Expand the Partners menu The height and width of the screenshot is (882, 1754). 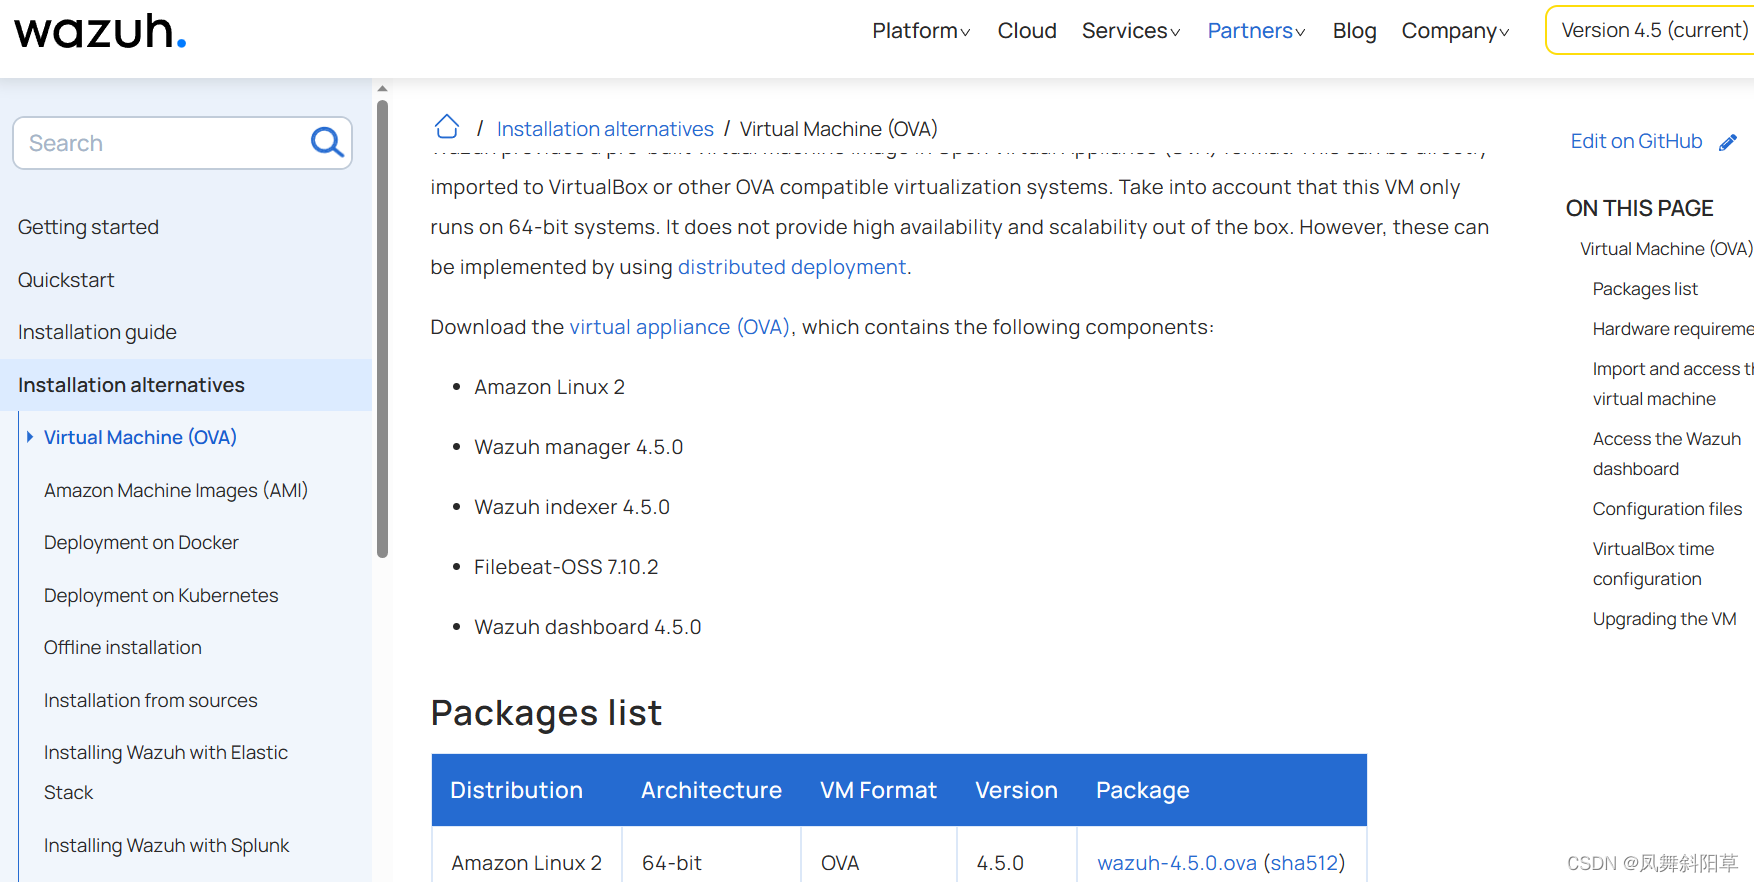tap(1256, 31)
